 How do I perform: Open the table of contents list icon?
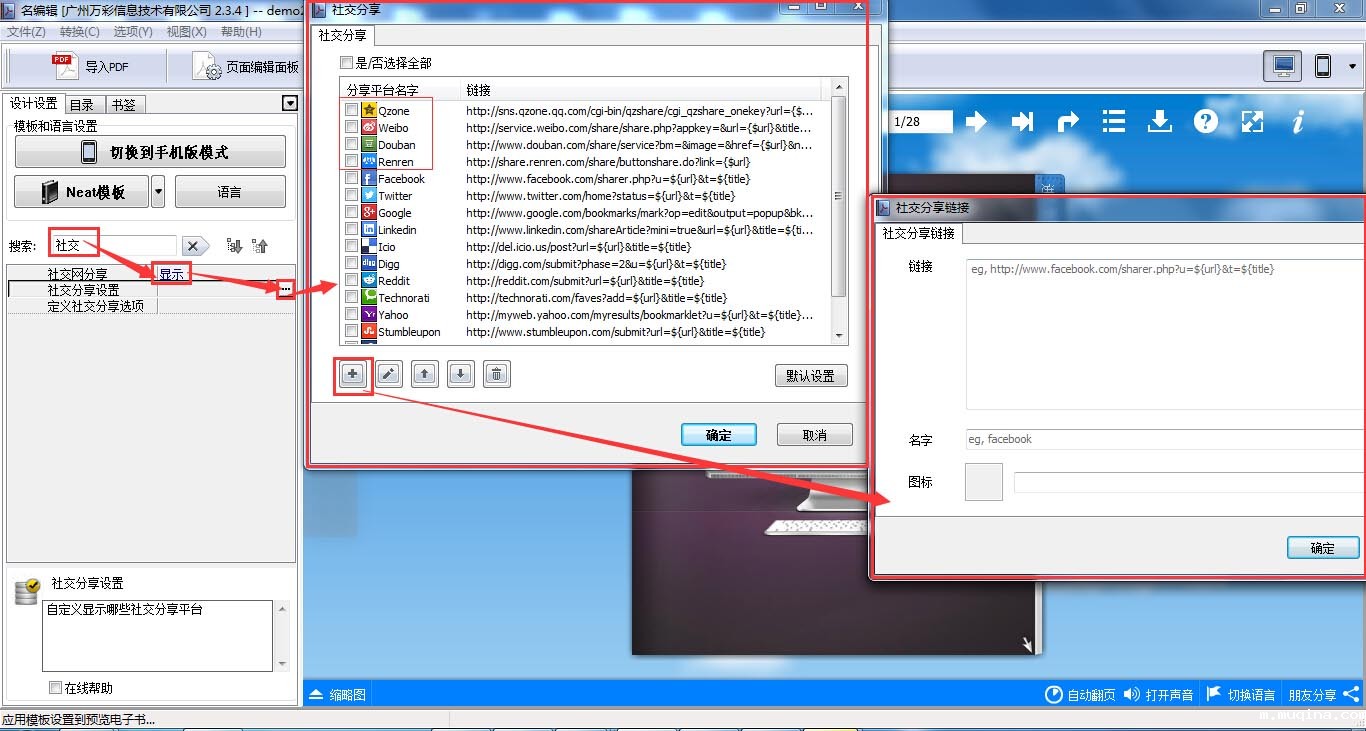[1114, 122]
